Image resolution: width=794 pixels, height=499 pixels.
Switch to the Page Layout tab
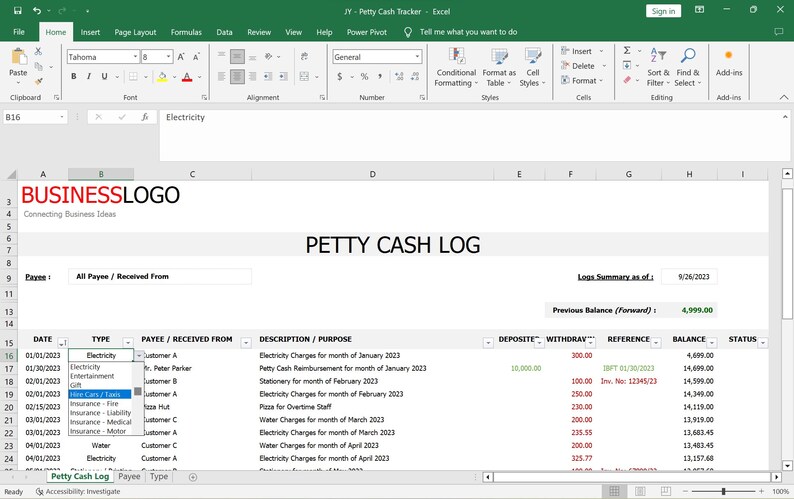[x=135, y=32]
